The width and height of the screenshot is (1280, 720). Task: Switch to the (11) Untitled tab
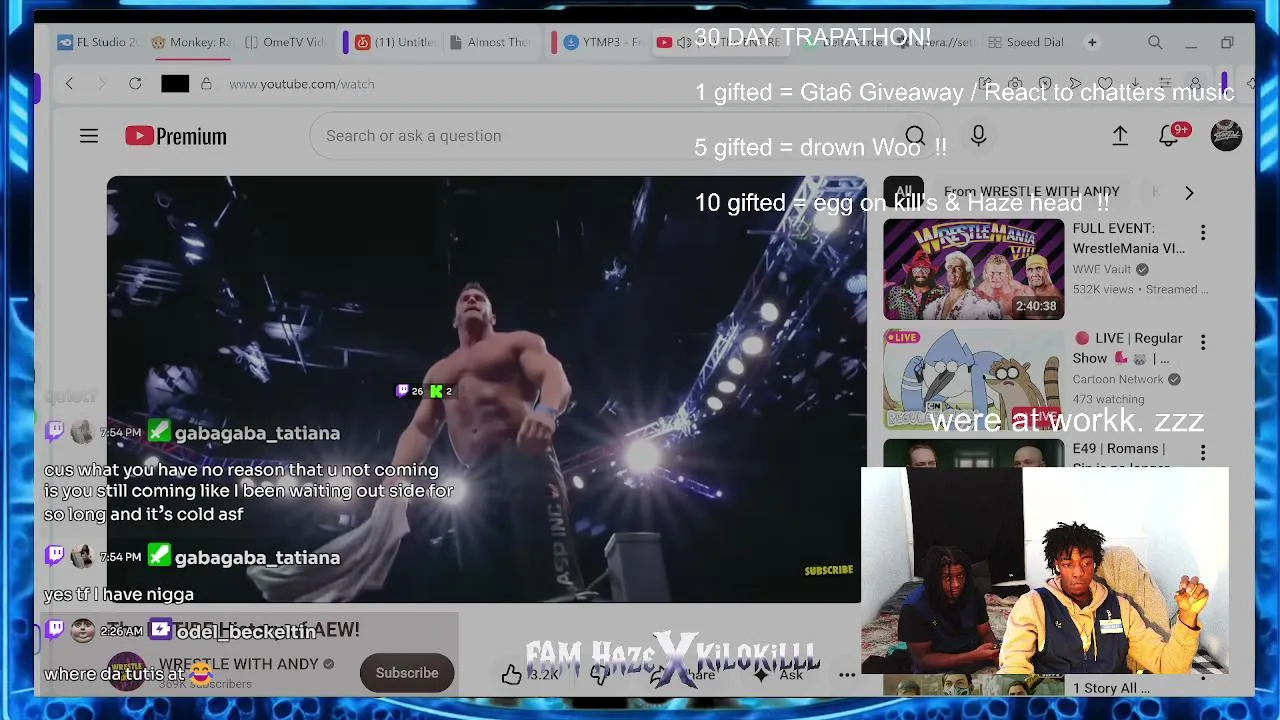pos(396,43)
